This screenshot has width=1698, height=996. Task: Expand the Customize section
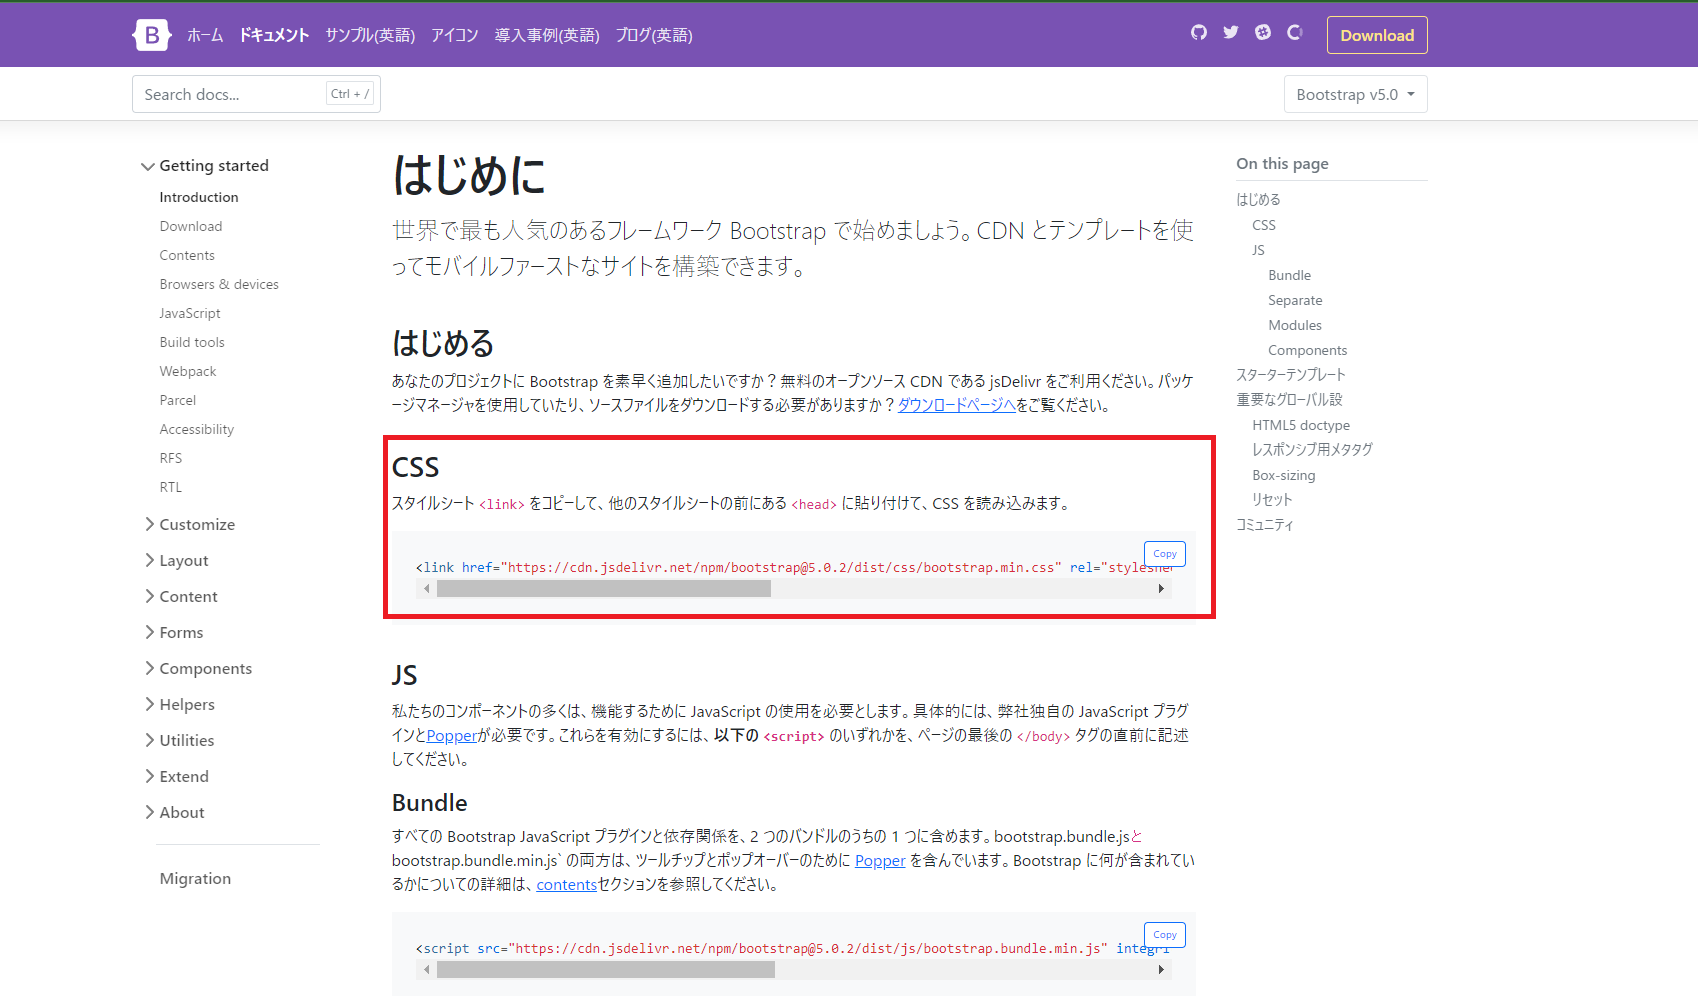(189, 524)
